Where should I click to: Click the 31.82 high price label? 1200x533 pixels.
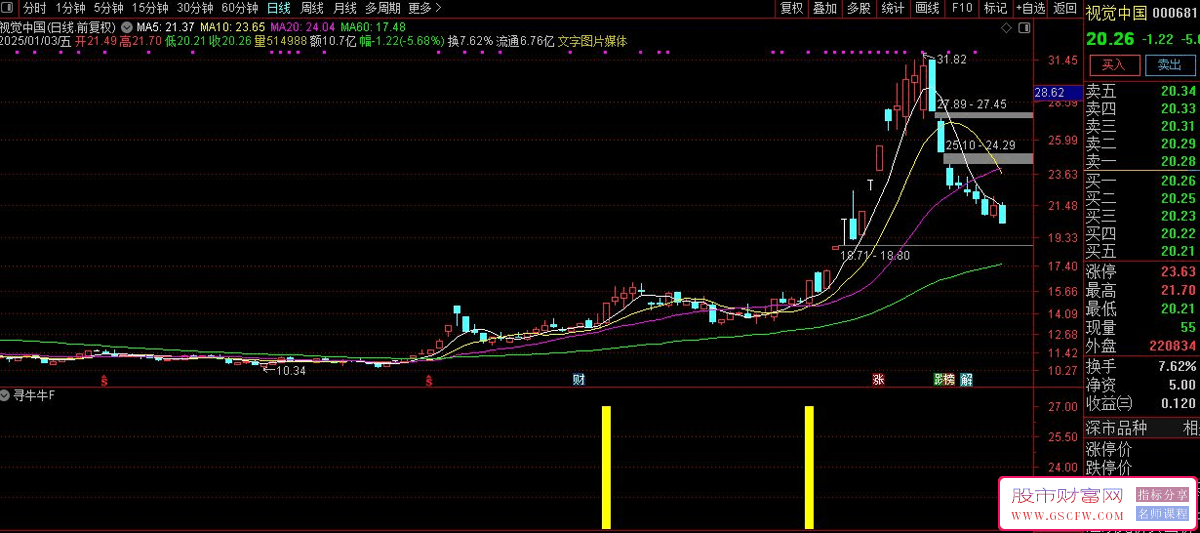pyautogui.click(x=952, y=60)
